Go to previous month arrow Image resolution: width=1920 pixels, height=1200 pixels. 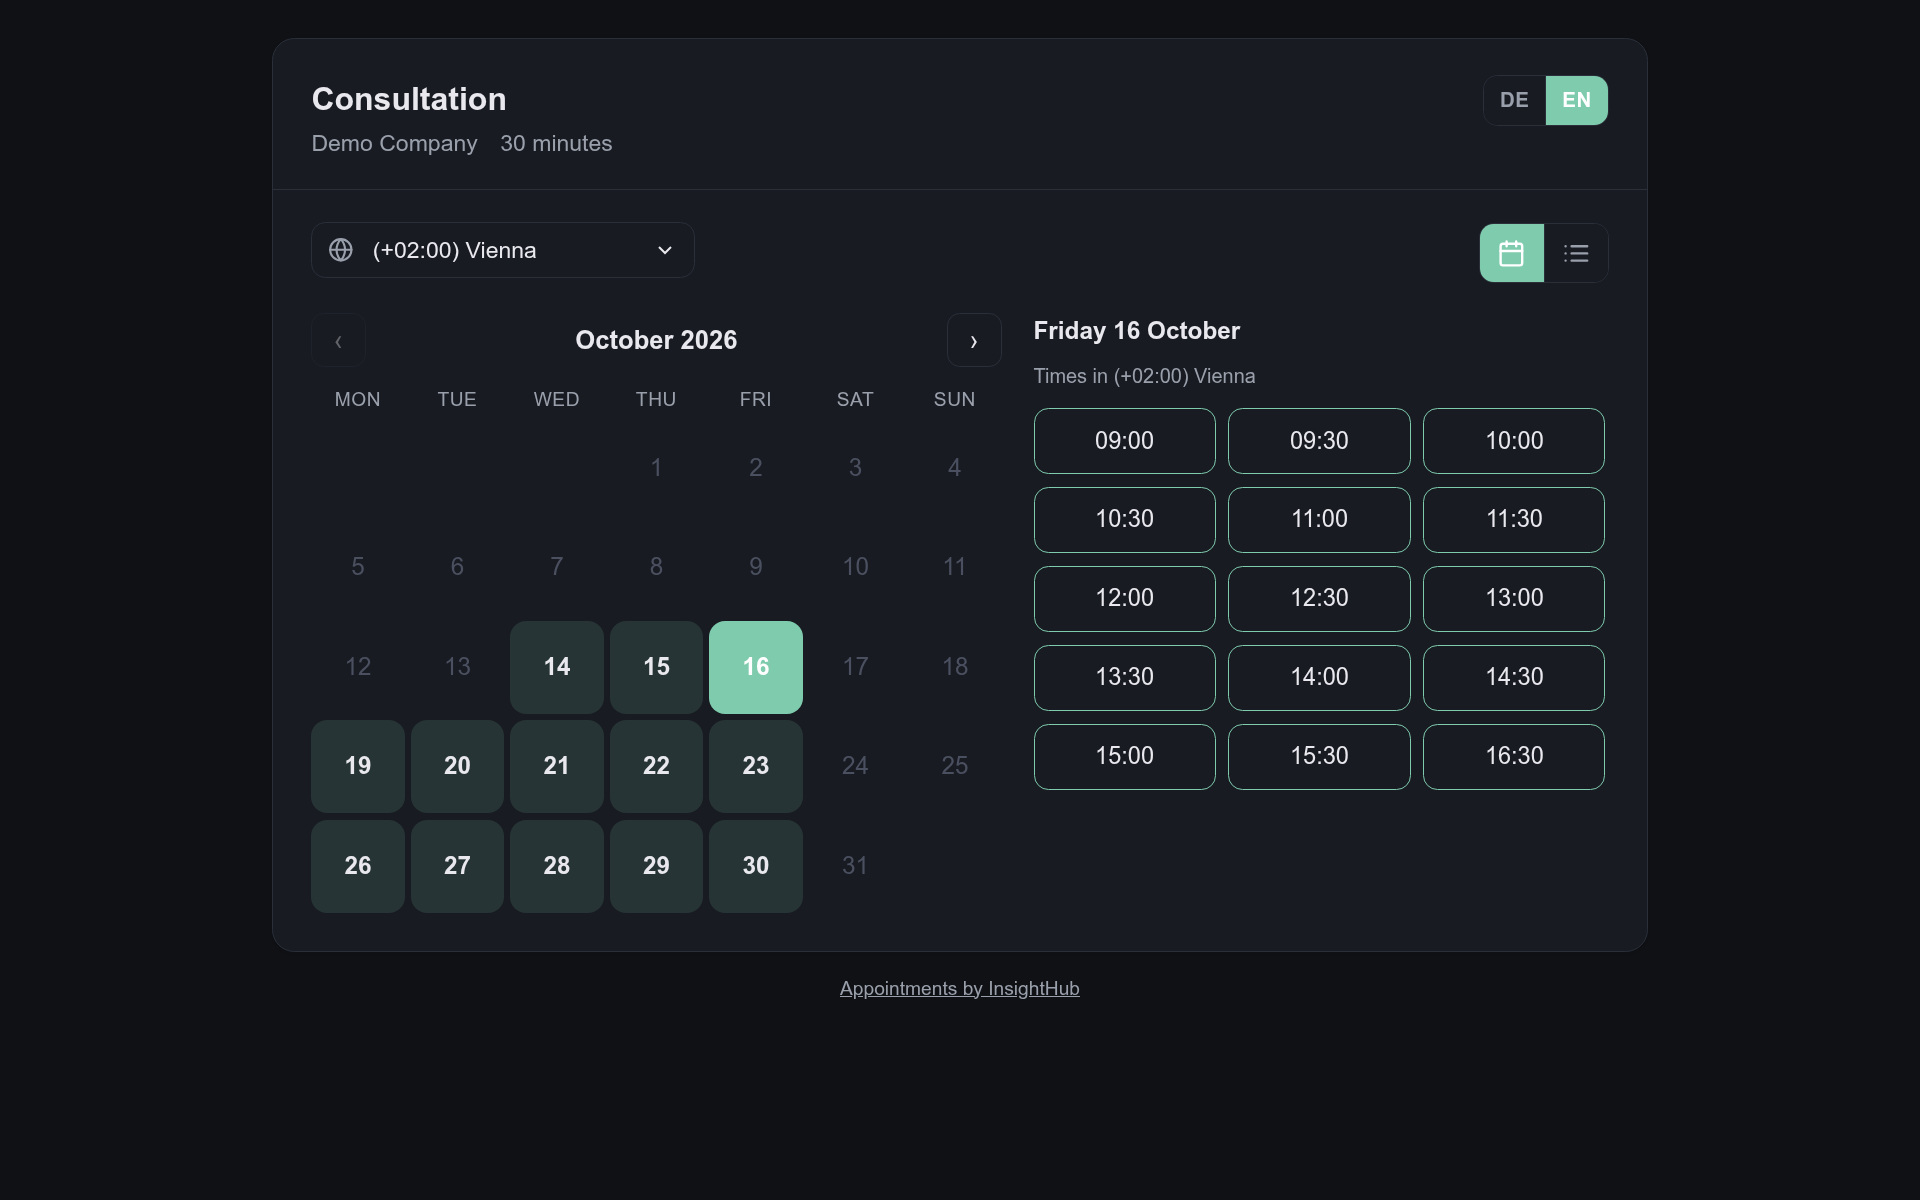(x=338, y=340)
